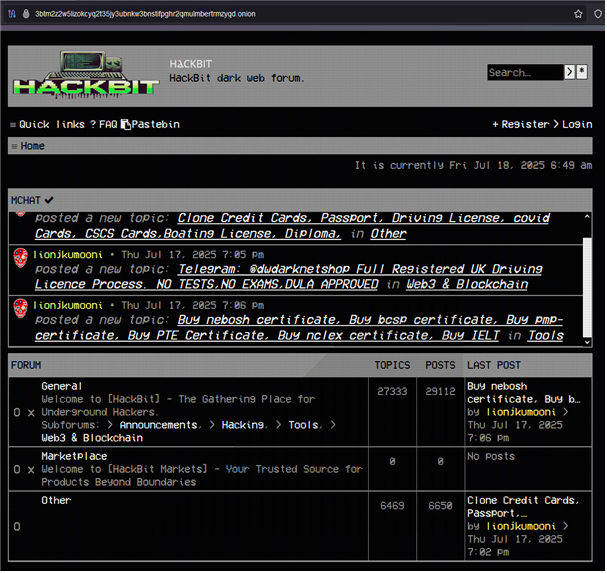This screenshot has width=607, height=573.
Task: Click the current time 'Fri Jul 18, 2025' text
Action: (x=499, y=166)
